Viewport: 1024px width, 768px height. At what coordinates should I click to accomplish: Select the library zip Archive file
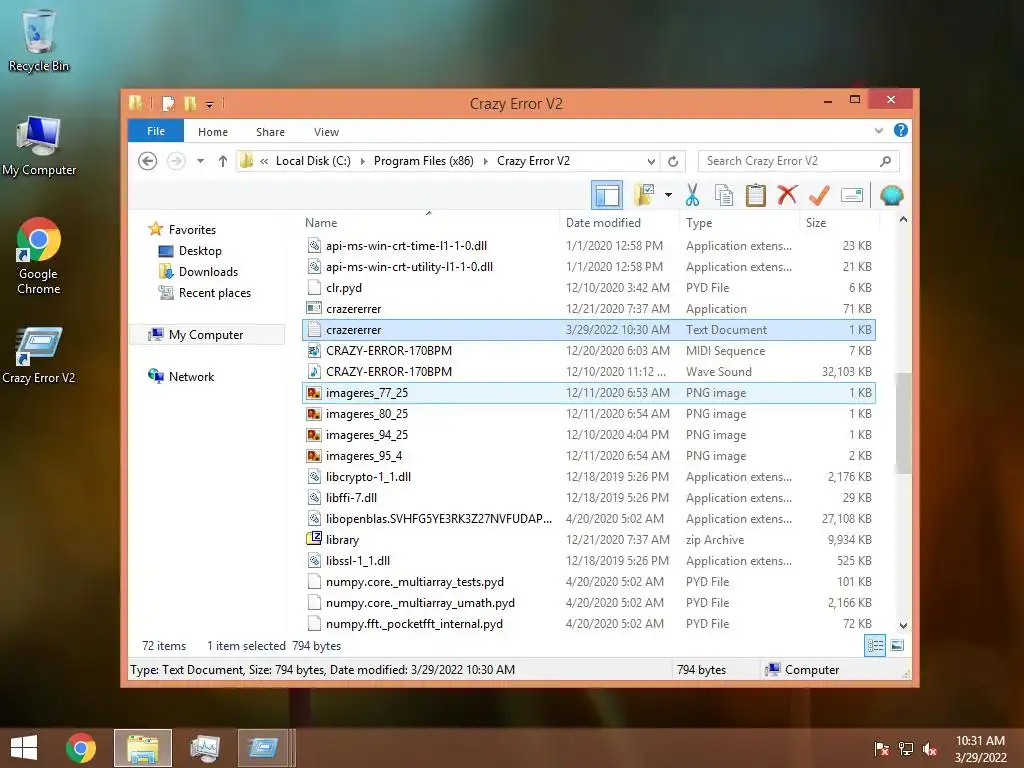(x=588, y=539)
